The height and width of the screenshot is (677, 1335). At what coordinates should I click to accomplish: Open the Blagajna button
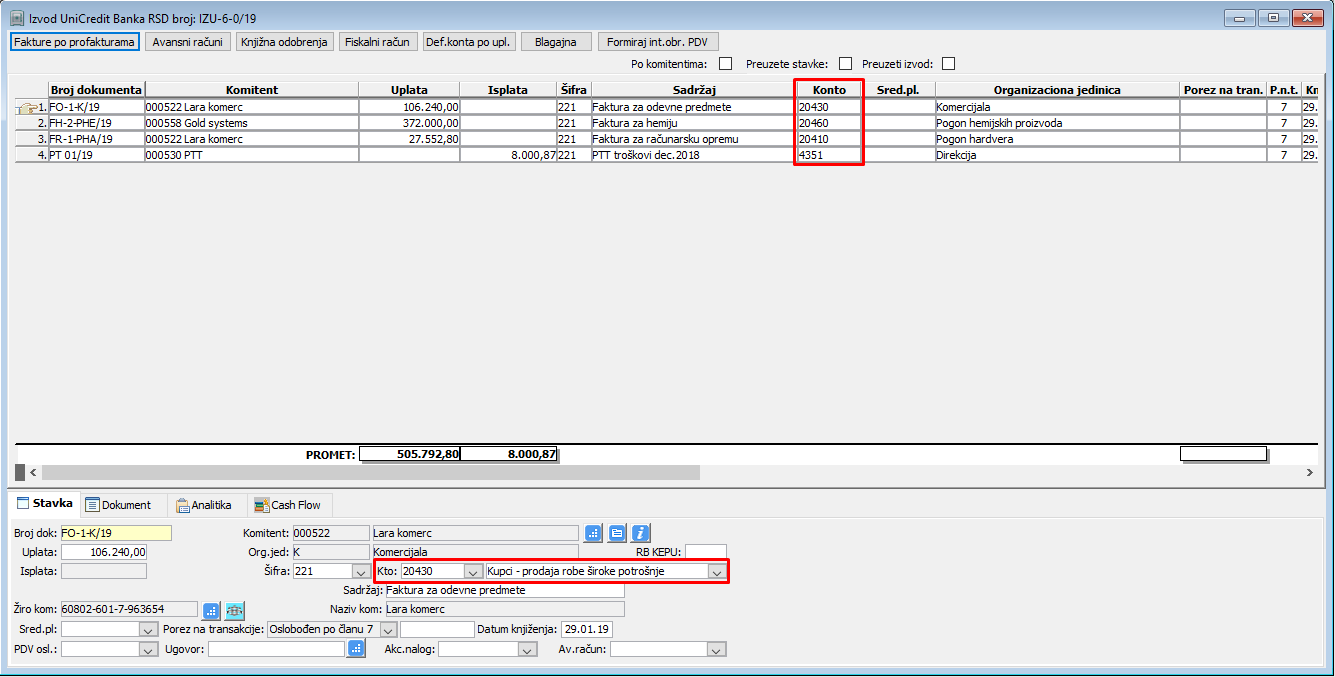tap(556, 42)
